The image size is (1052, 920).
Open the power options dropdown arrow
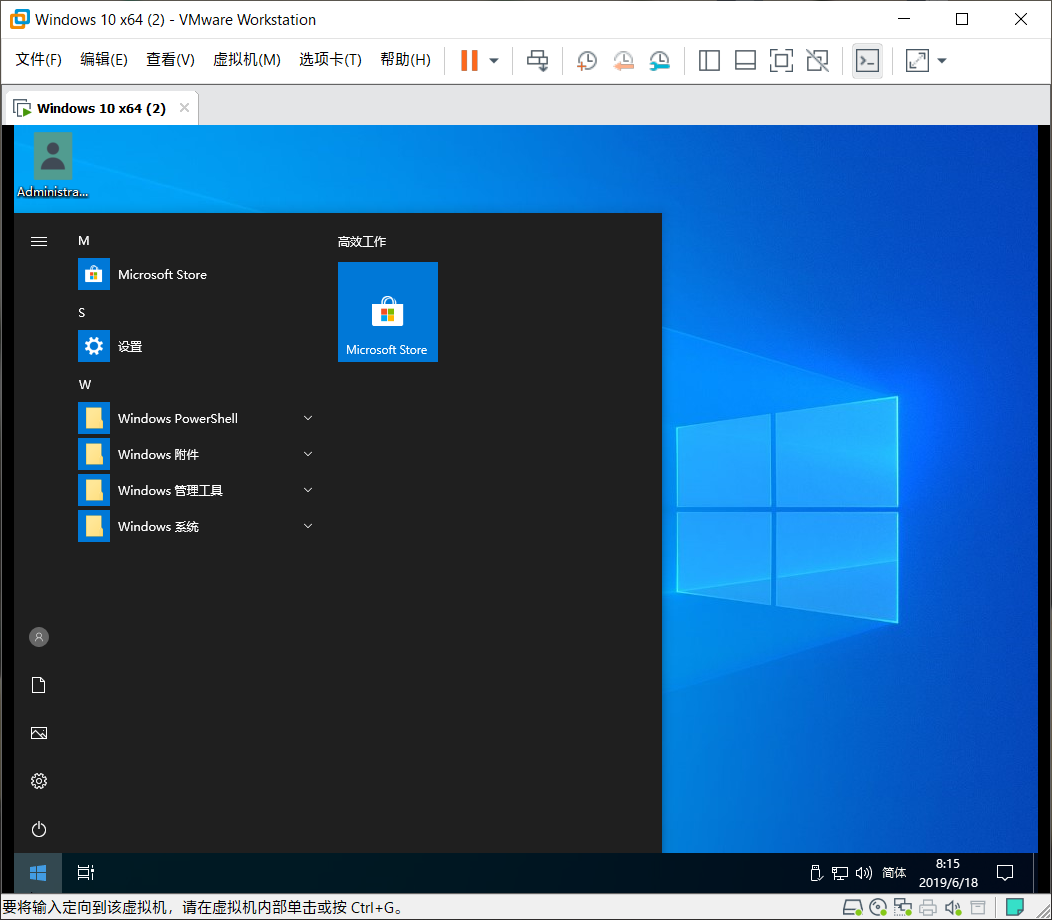coord(494,60)
